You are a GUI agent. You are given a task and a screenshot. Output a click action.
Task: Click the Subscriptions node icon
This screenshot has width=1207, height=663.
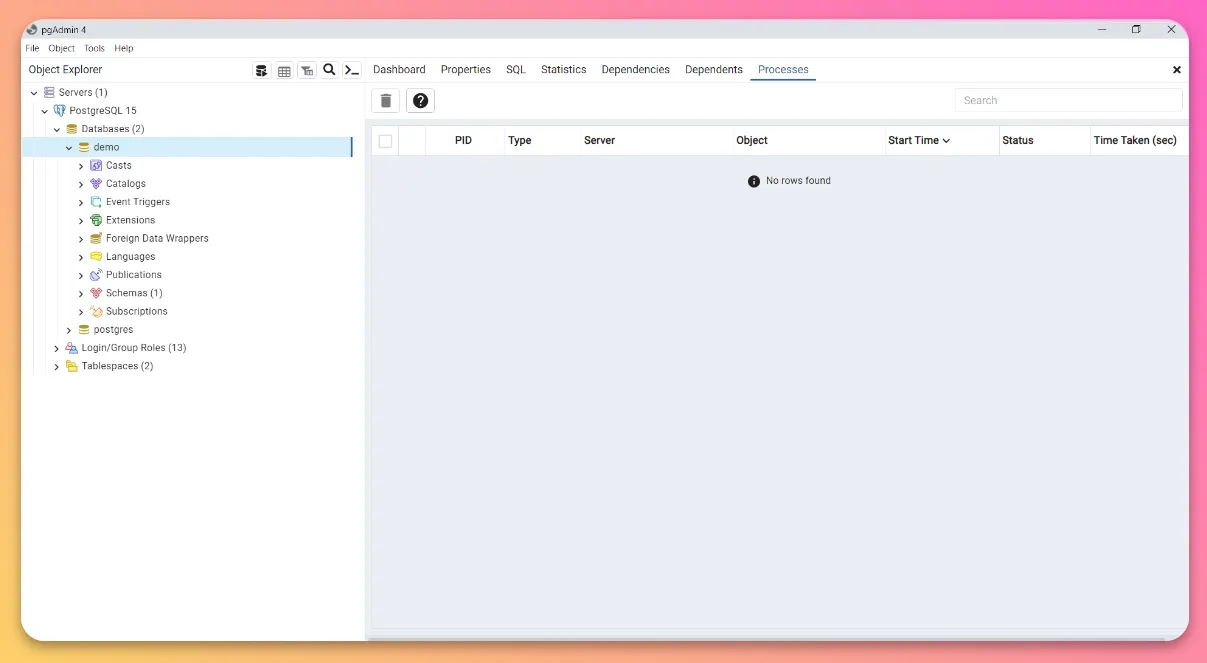(x=96, y=311)
